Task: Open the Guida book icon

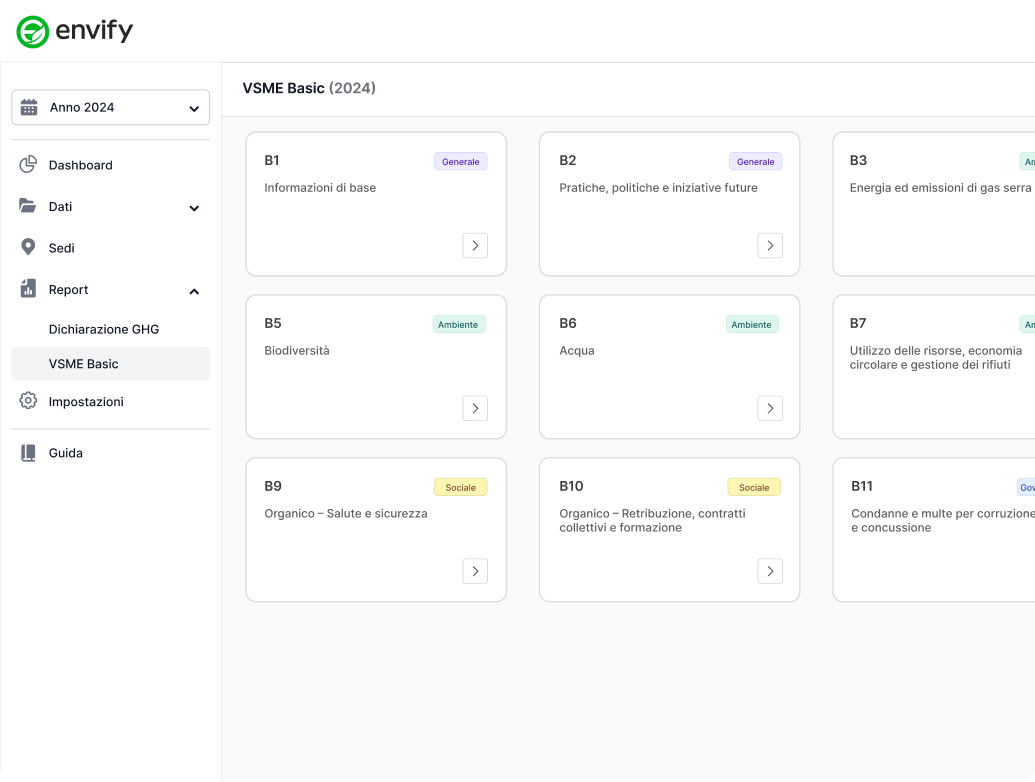Action: coord(30,453)
